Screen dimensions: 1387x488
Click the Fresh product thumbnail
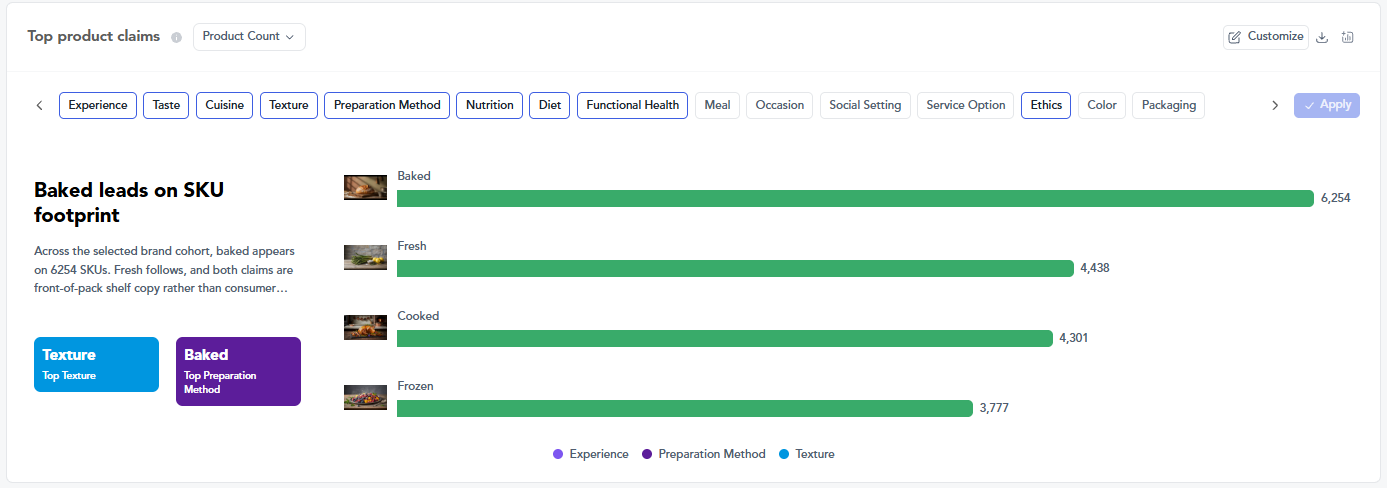tap(365, 258)
